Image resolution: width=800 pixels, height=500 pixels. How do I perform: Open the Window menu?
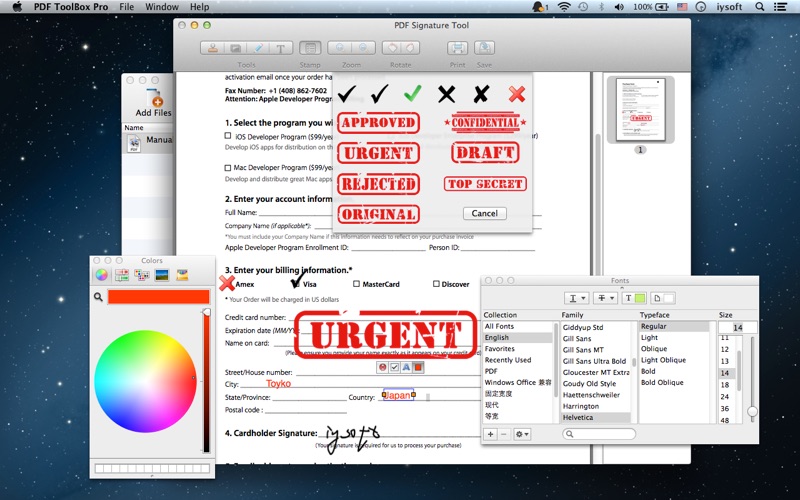pyautogui.click(x=162, y=7)
